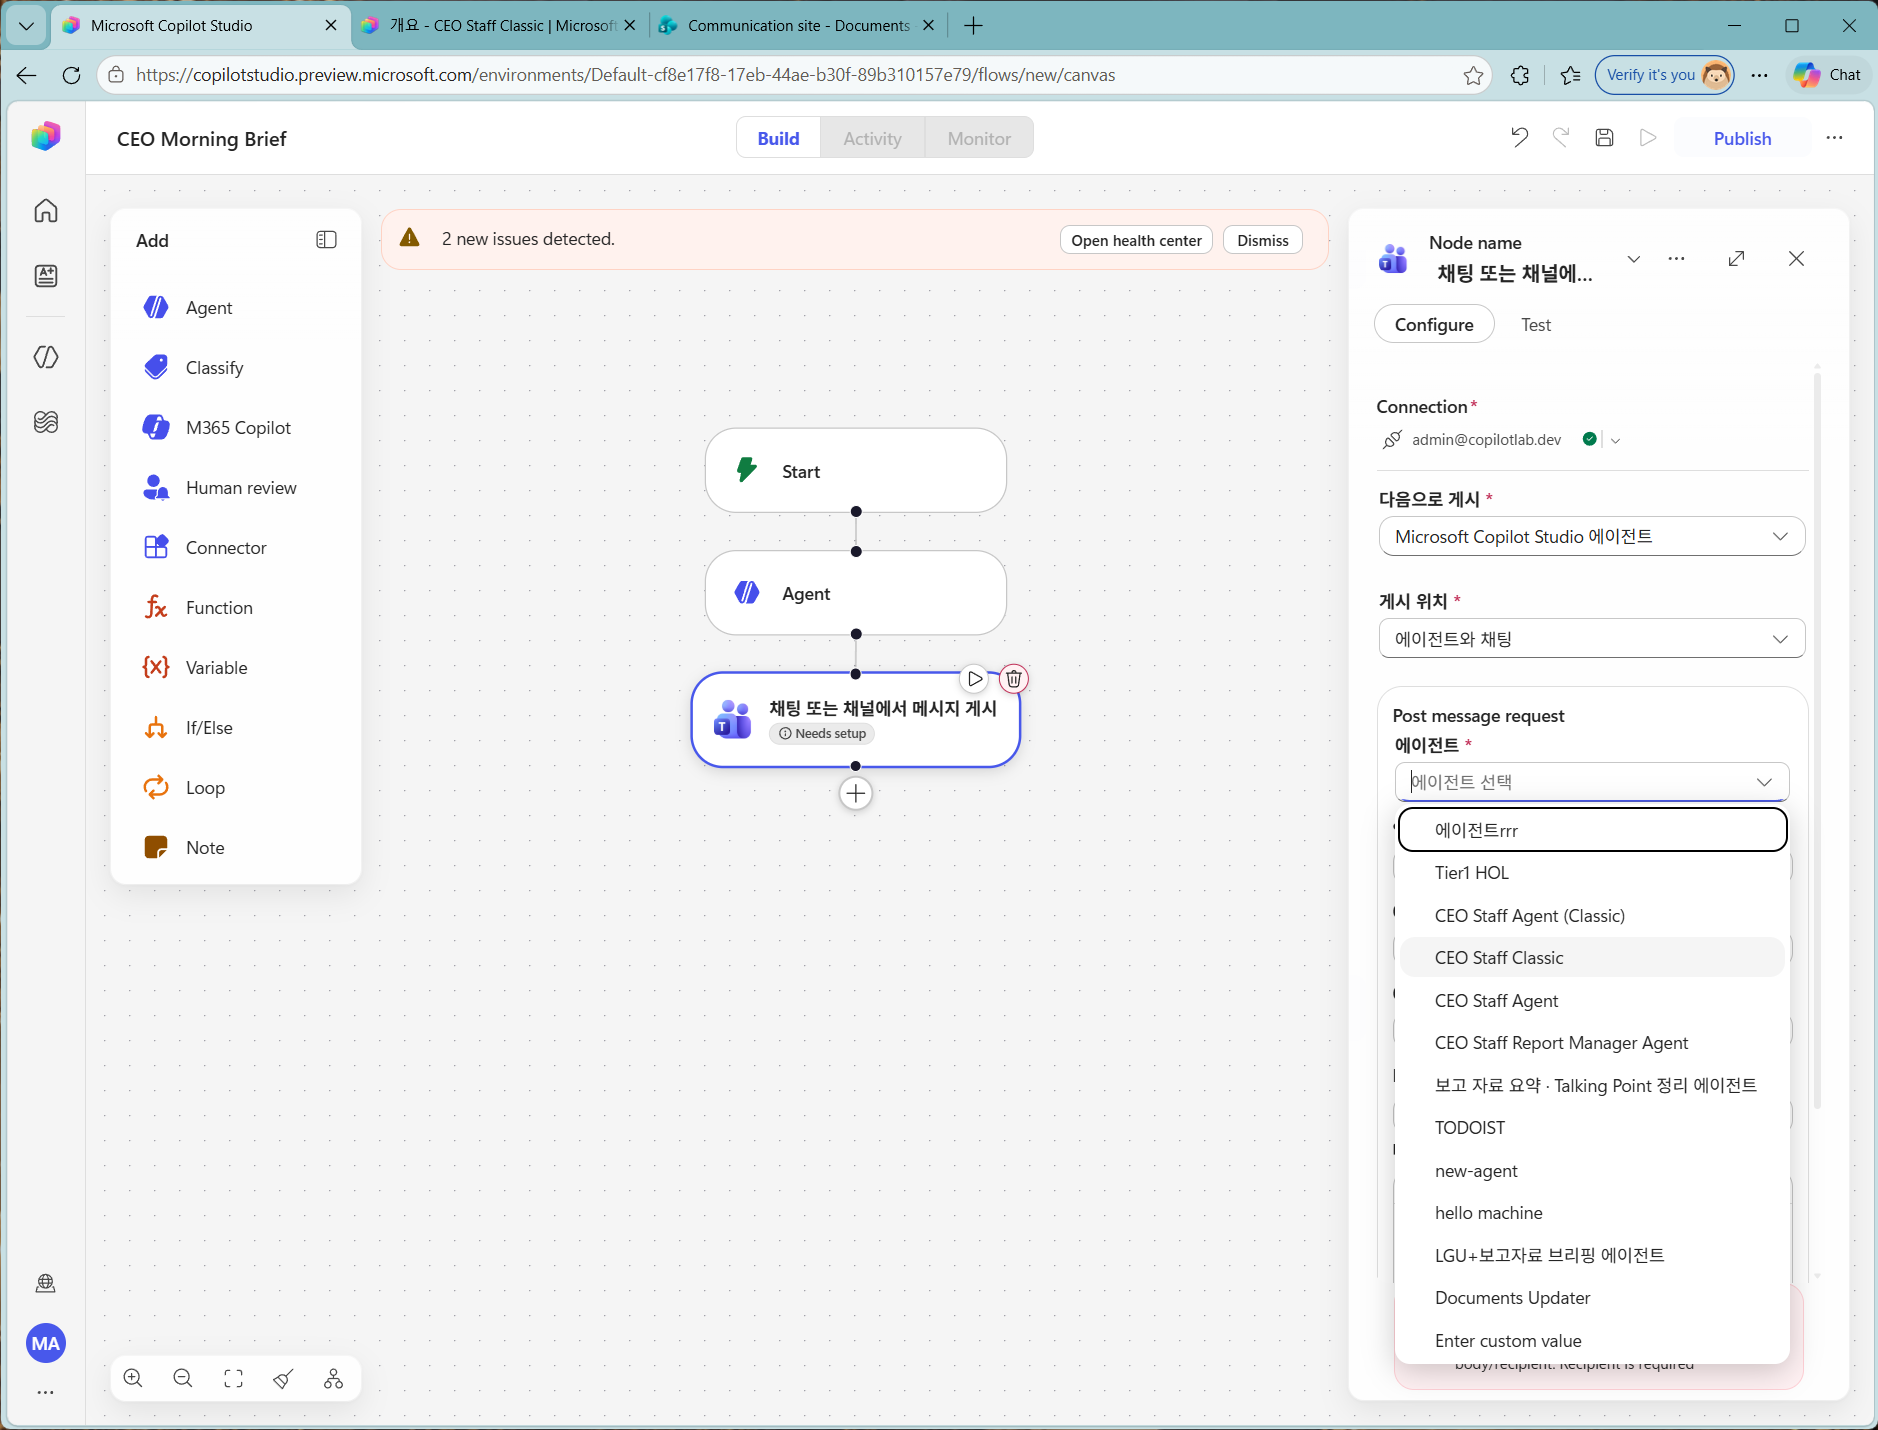The image size is (1878, 1430).
Task: Save the flow with the disk icon
Action: pos(1604,138)
